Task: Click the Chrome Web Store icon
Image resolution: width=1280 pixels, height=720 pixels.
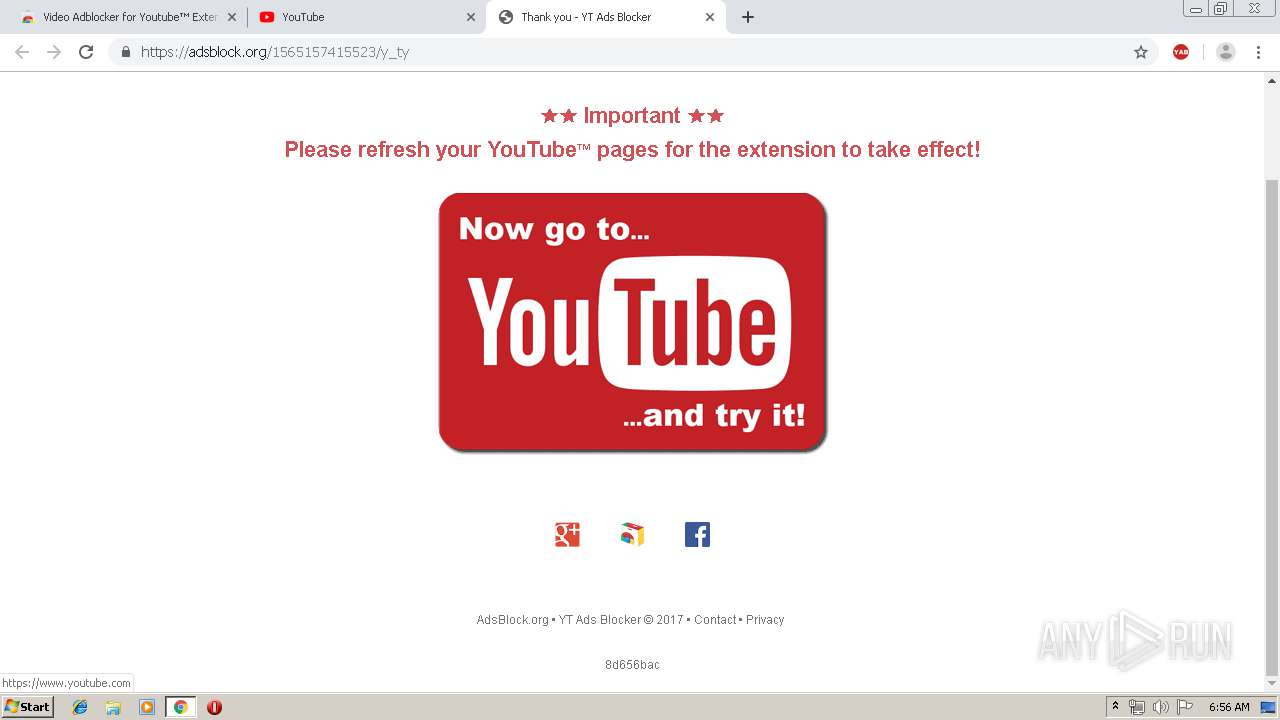Action: tap(632, 535)
